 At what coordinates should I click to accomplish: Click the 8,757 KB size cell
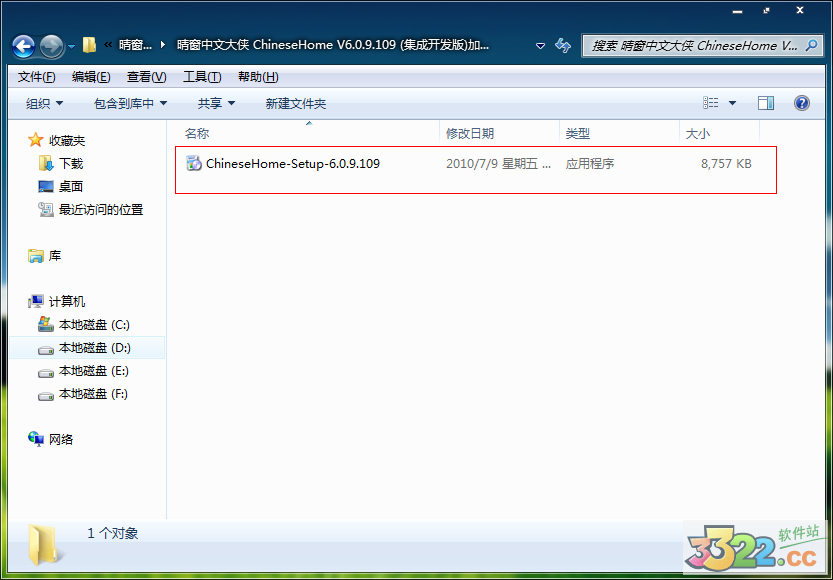726,164
